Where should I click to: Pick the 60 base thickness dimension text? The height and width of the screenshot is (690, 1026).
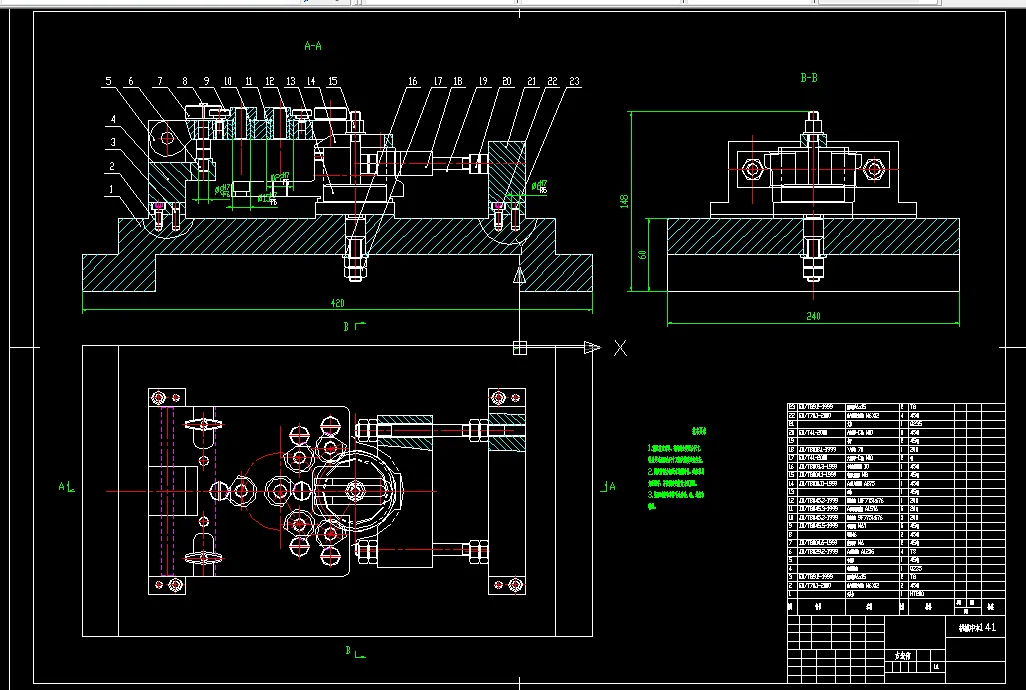tap(642, 254)
